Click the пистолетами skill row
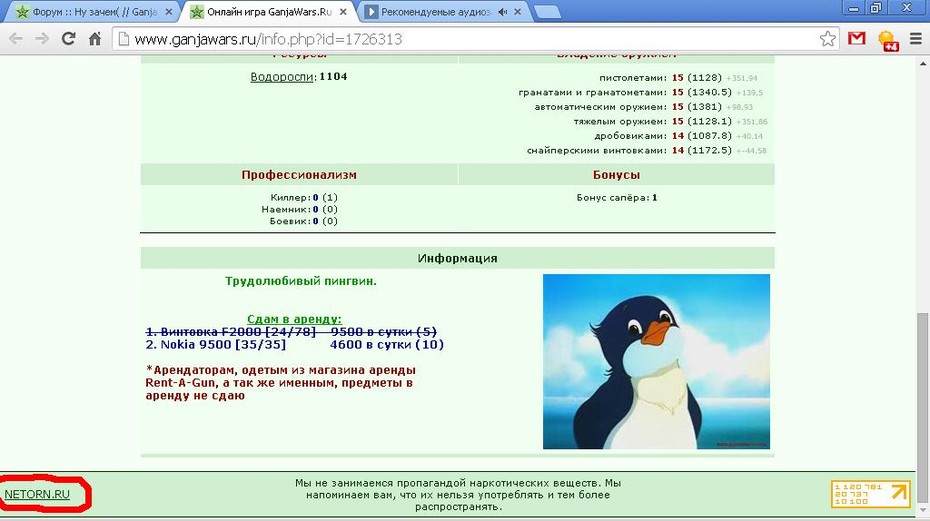930x521 pixels. tap(678, 78)
